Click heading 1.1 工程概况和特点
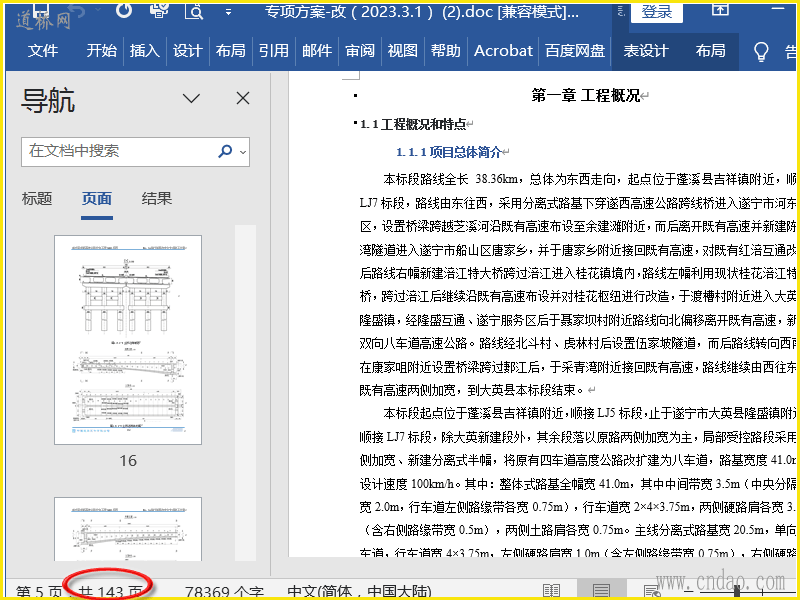800x600 pixels. pyautogui.click(x=413, y=124)
